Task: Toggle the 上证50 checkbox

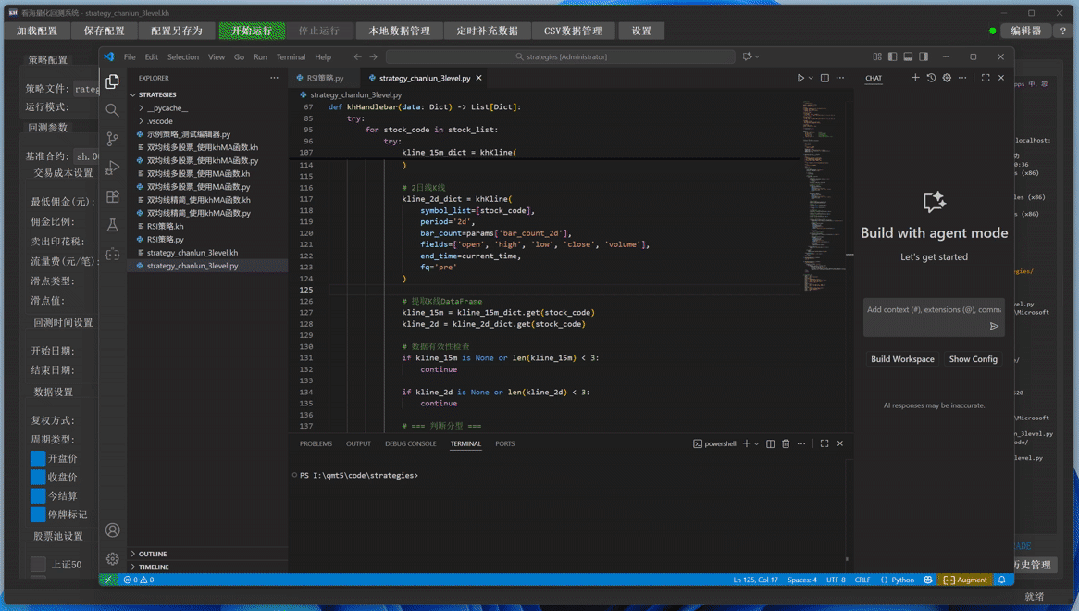Action: click(38, 564)
